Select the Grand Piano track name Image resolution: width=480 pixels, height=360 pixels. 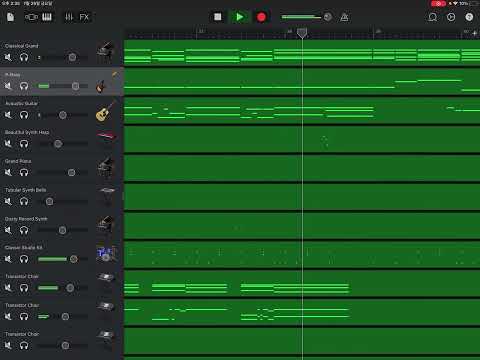pyautogui.click(x=18, y=161)
